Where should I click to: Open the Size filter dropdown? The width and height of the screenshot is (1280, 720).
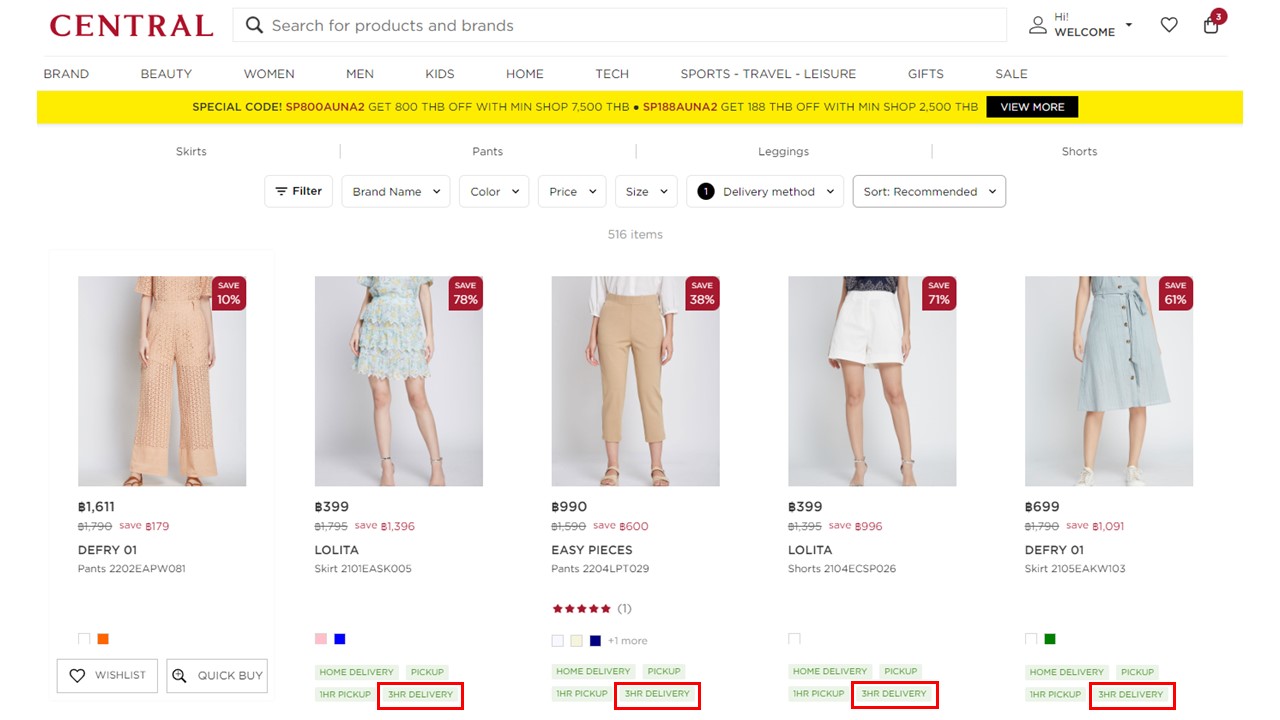point(646,192)
